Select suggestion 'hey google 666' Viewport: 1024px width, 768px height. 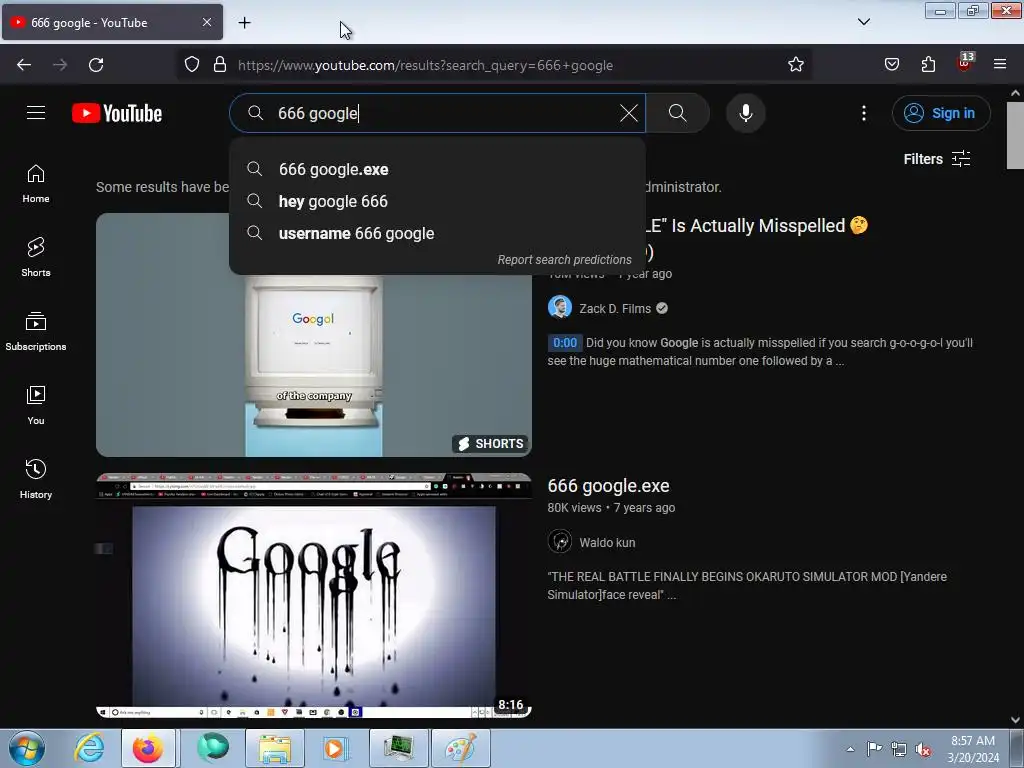[x=437, y=201]
